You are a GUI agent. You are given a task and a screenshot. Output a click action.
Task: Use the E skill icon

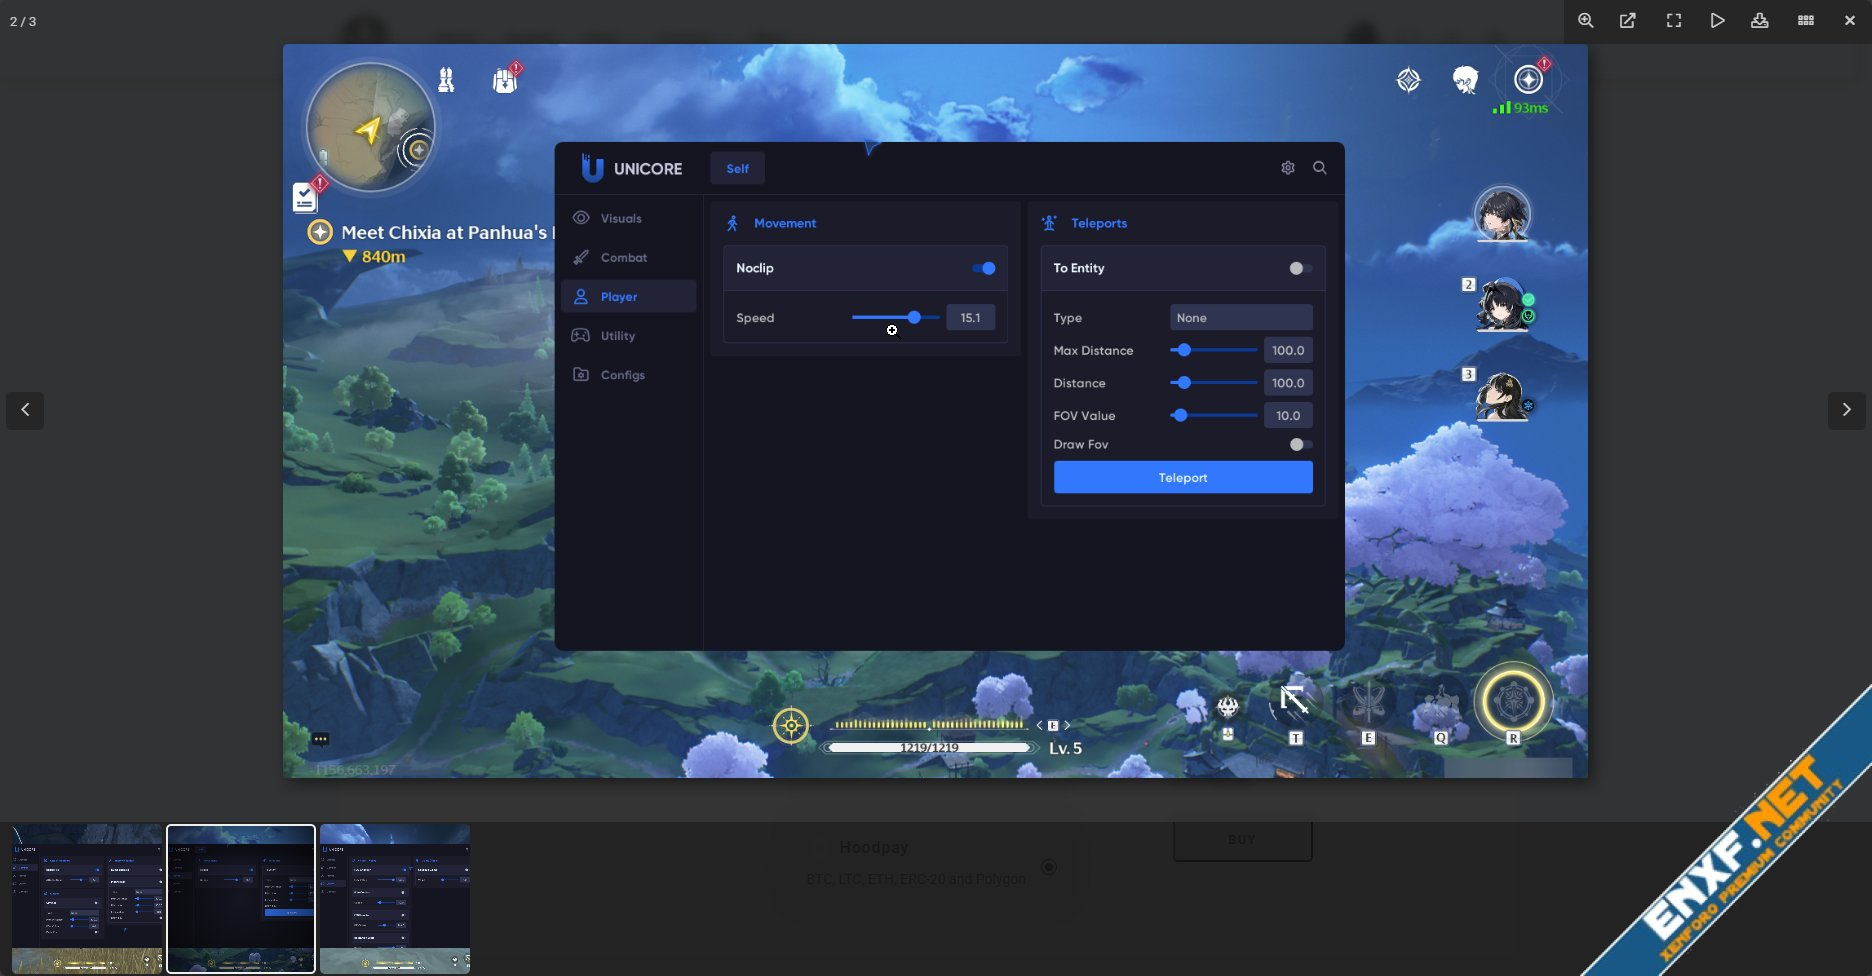click(x=1367, y=703)
